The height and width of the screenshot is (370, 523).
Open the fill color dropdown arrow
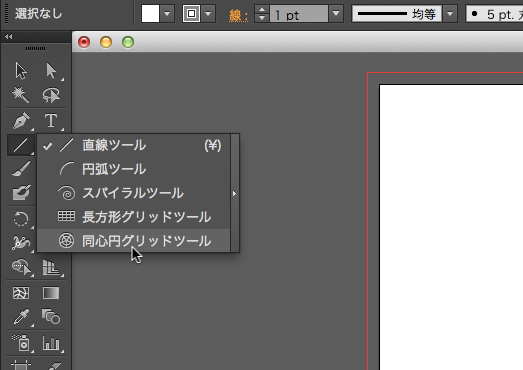(x=167, y=14)
